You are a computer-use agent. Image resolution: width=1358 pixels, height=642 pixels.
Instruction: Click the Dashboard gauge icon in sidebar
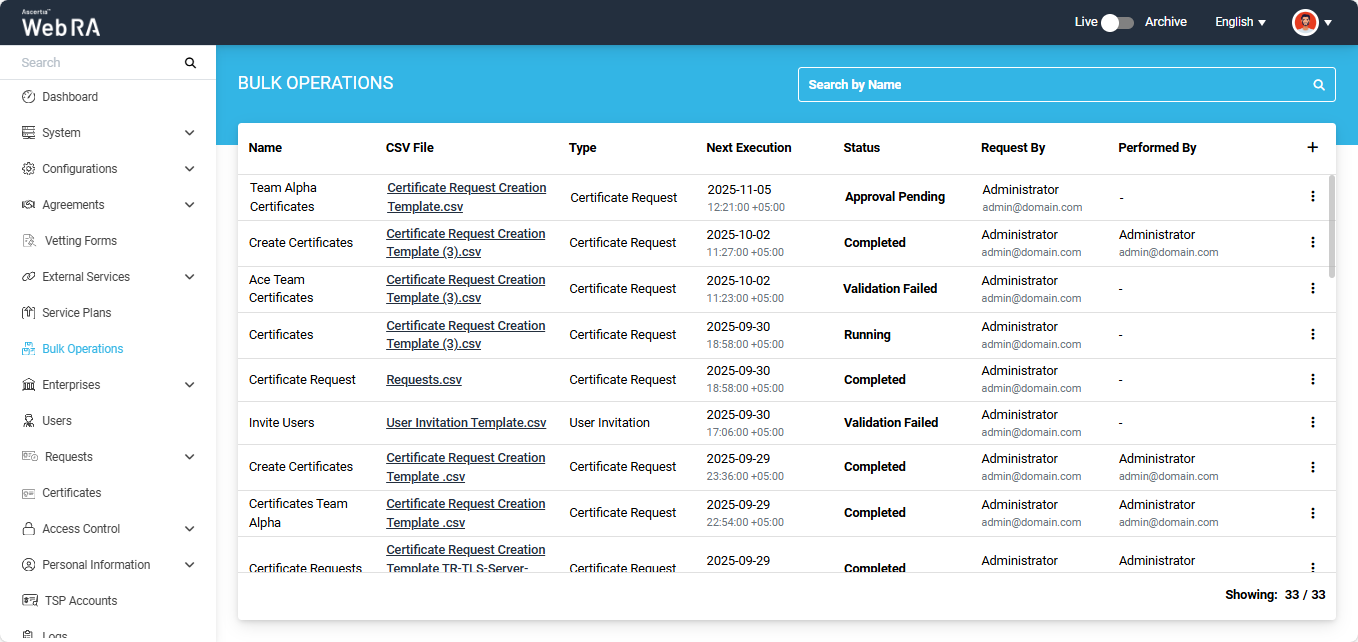[x=28, y=97]
